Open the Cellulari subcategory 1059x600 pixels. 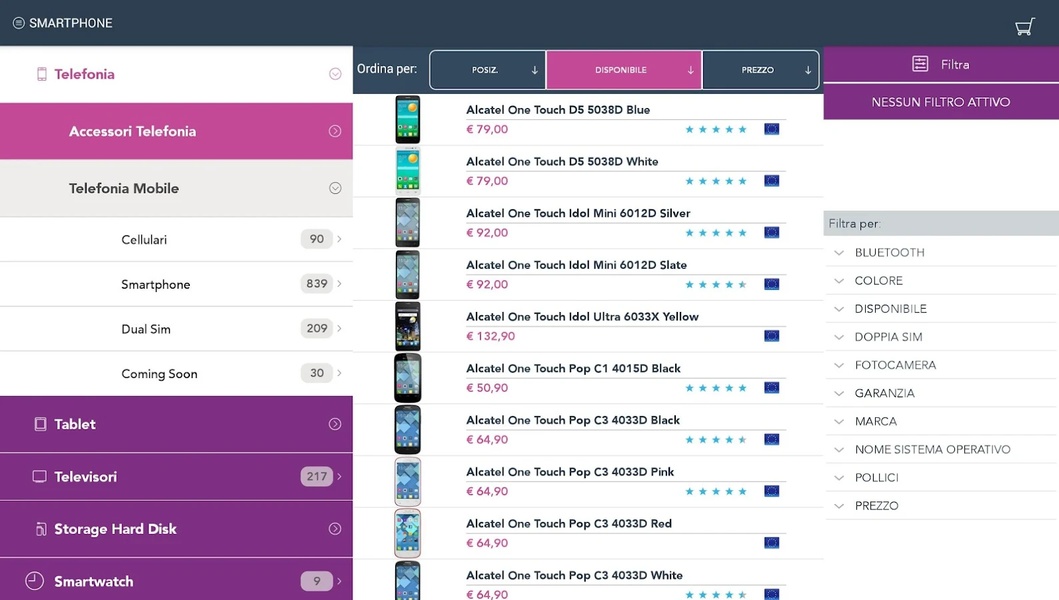[176, 239]
